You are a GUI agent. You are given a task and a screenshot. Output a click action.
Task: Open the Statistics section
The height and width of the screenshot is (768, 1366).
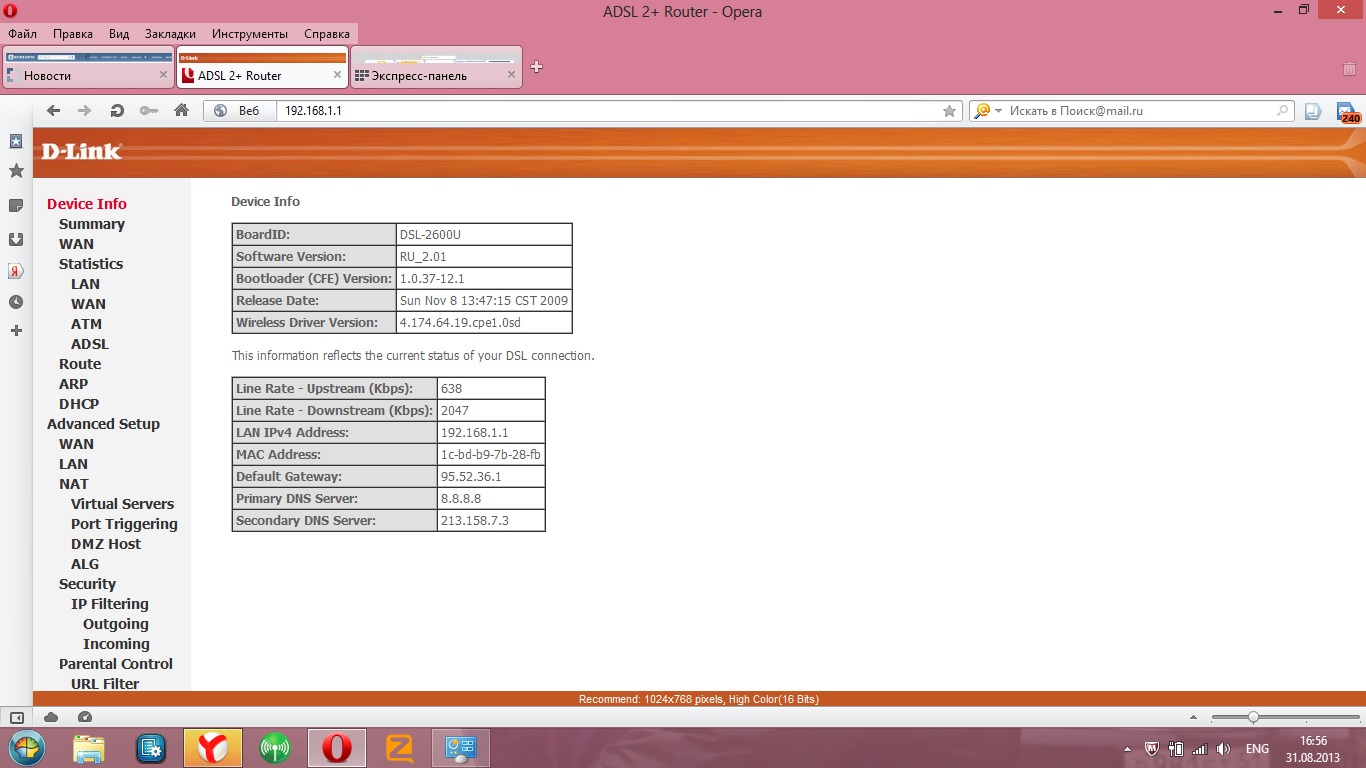tap(91, 264)
